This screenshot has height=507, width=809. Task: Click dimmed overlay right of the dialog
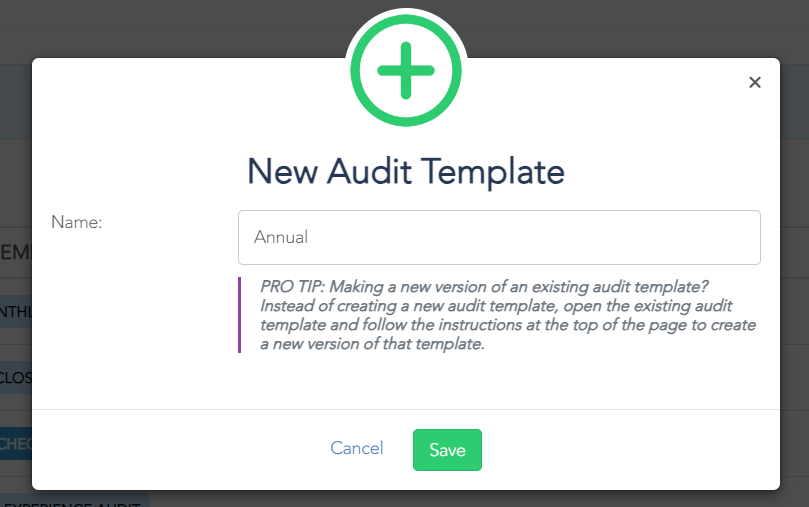coord(795,258)
